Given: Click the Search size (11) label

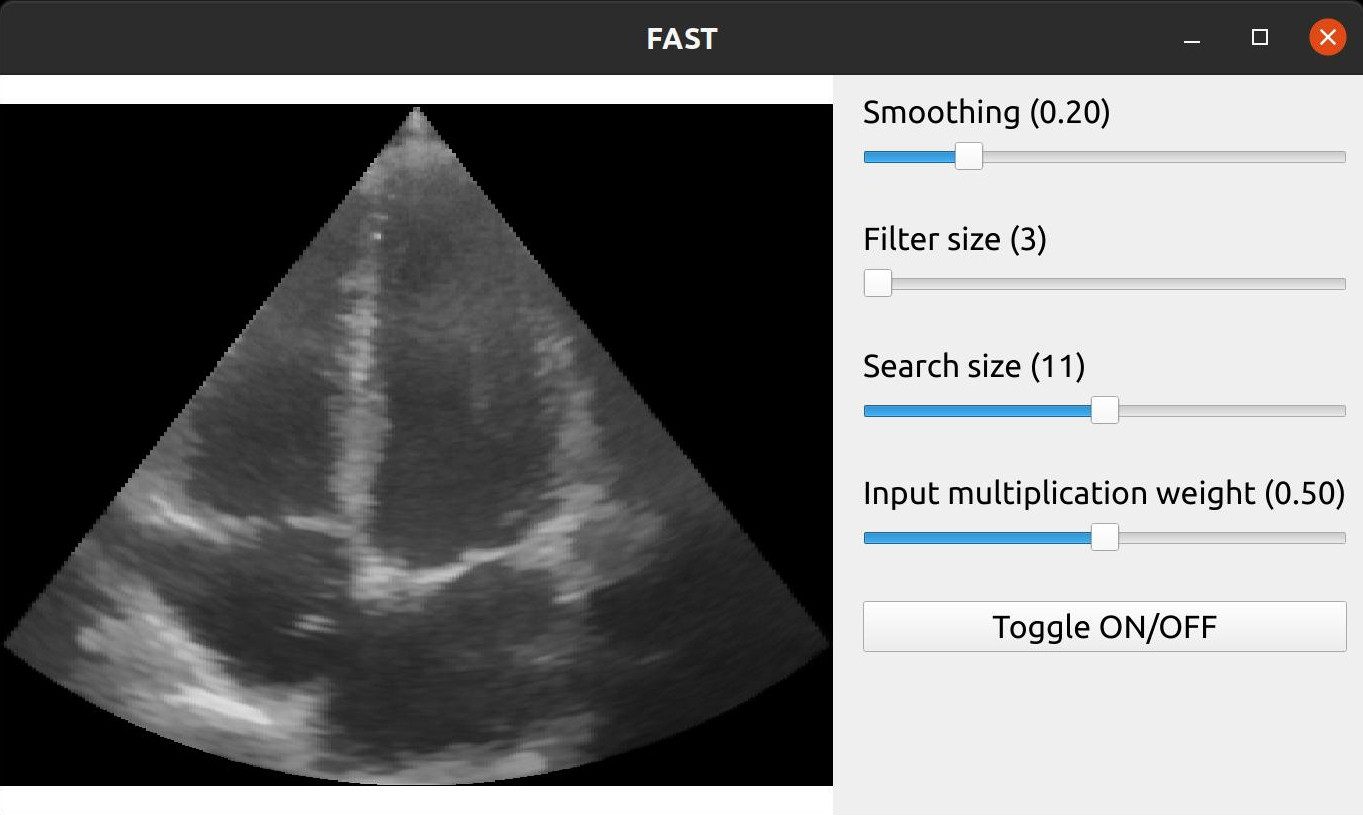Looking at the screenshot, I should tap(973, 366).
